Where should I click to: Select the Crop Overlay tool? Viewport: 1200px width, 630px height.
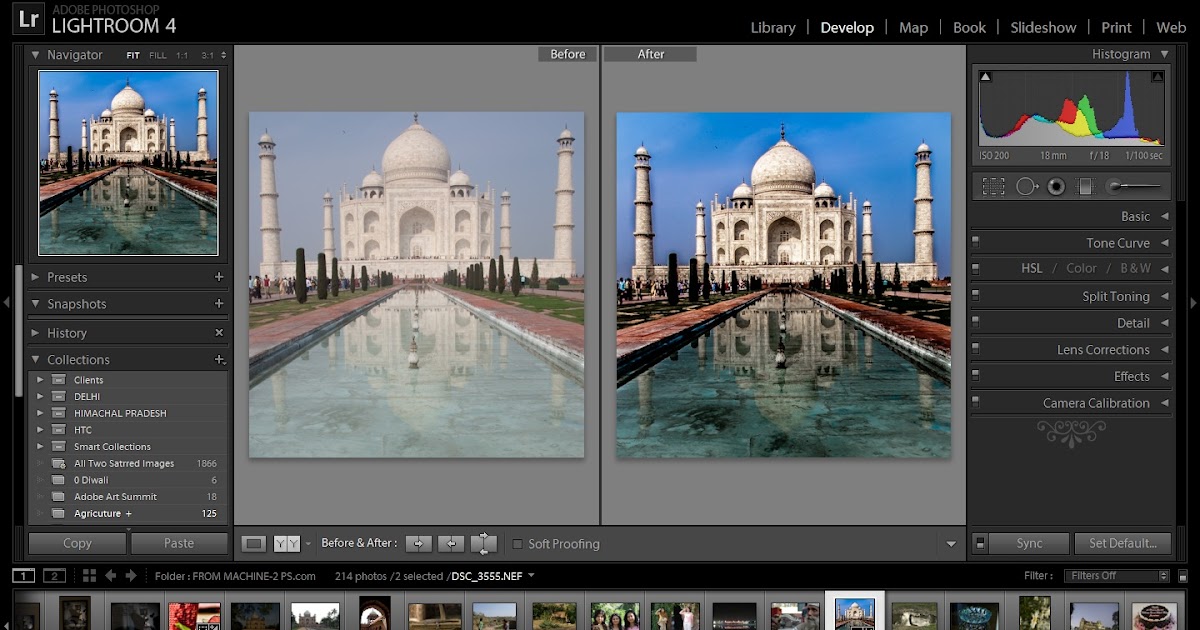(993, 186)
